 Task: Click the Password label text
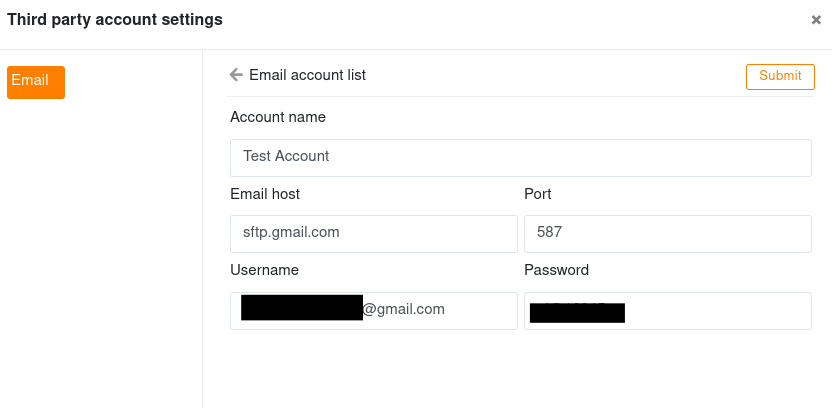[x=557, y=270]
